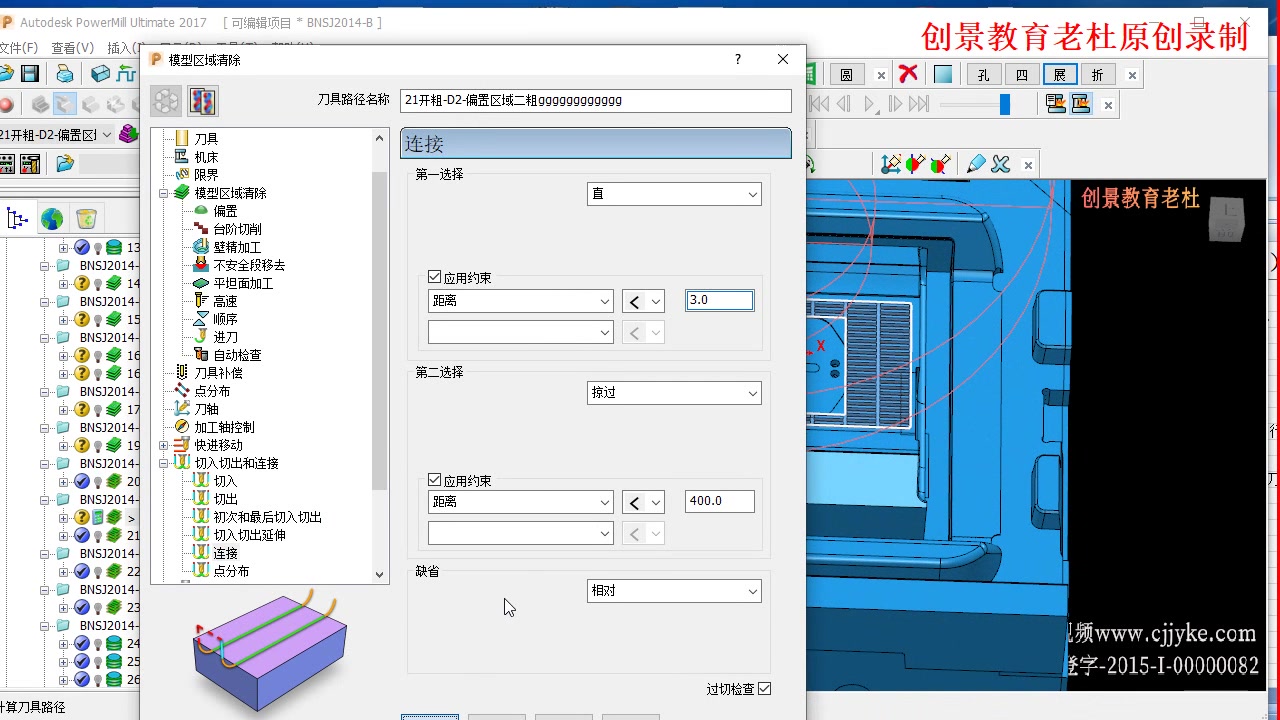The height and width of the screenshot is (720, 1280).
Task: Select 切入切出延伸 page in tree
Action: click(x=249, y=535)
